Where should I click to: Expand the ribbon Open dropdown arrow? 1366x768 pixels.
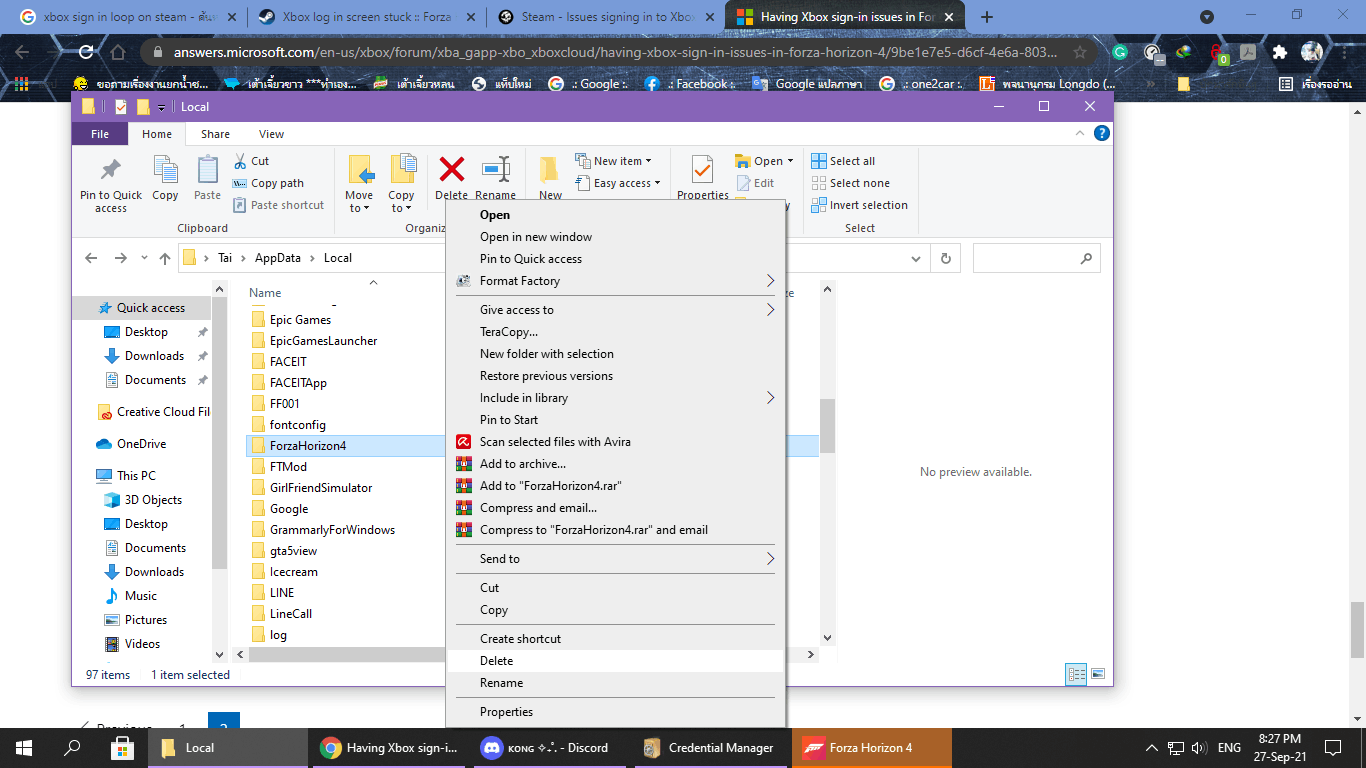click(x=790, y=161)
